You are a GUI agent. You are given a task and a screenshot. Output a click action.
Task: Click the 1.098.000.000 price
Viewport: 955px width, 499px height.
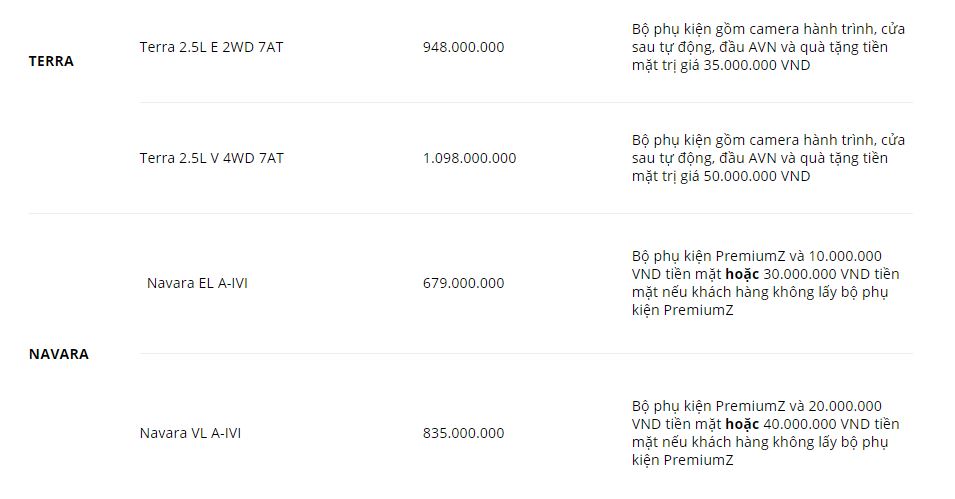[x=469, y=158]
